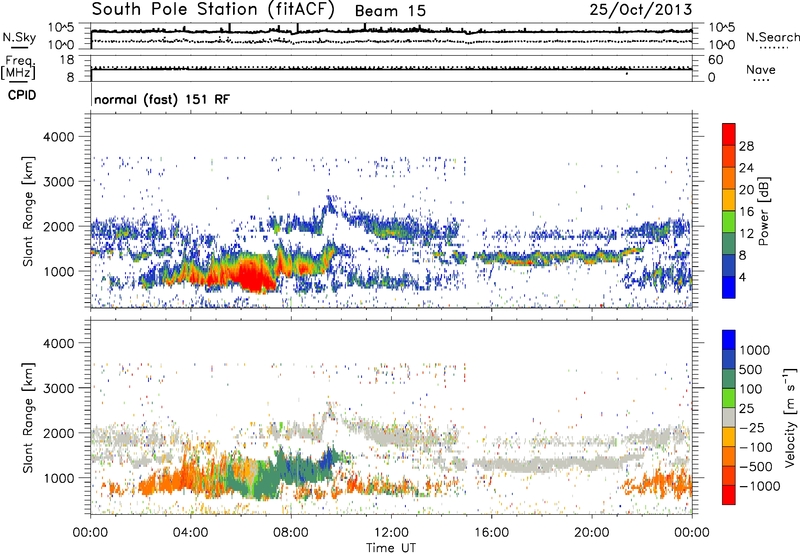
Task: Click the '20' Power colorbar tick label
Action: 746,190
